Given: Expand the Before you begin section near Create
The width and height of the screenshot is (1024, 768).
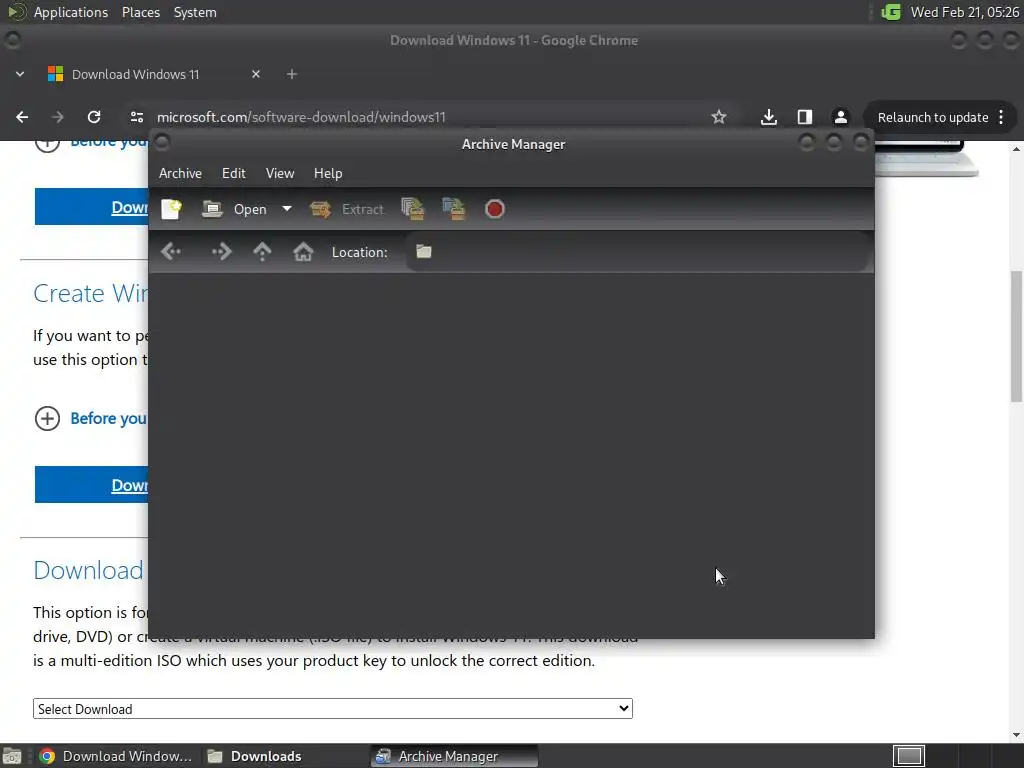Looking at the screenshot, I should point(90,418).
